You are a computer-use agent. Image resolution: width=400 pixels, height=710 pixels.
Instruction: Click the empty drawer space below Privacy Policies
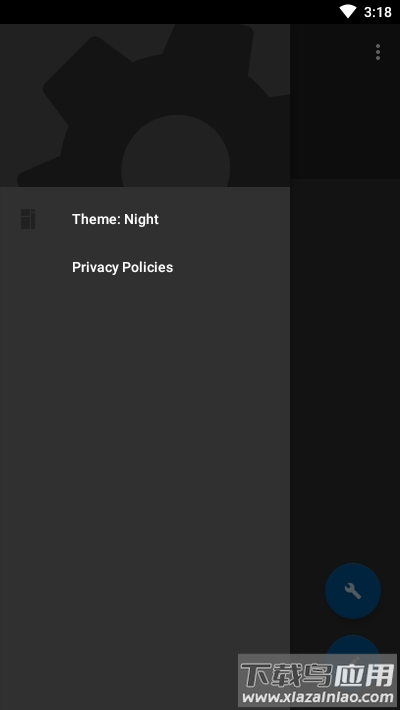click(x=145, y=453)
